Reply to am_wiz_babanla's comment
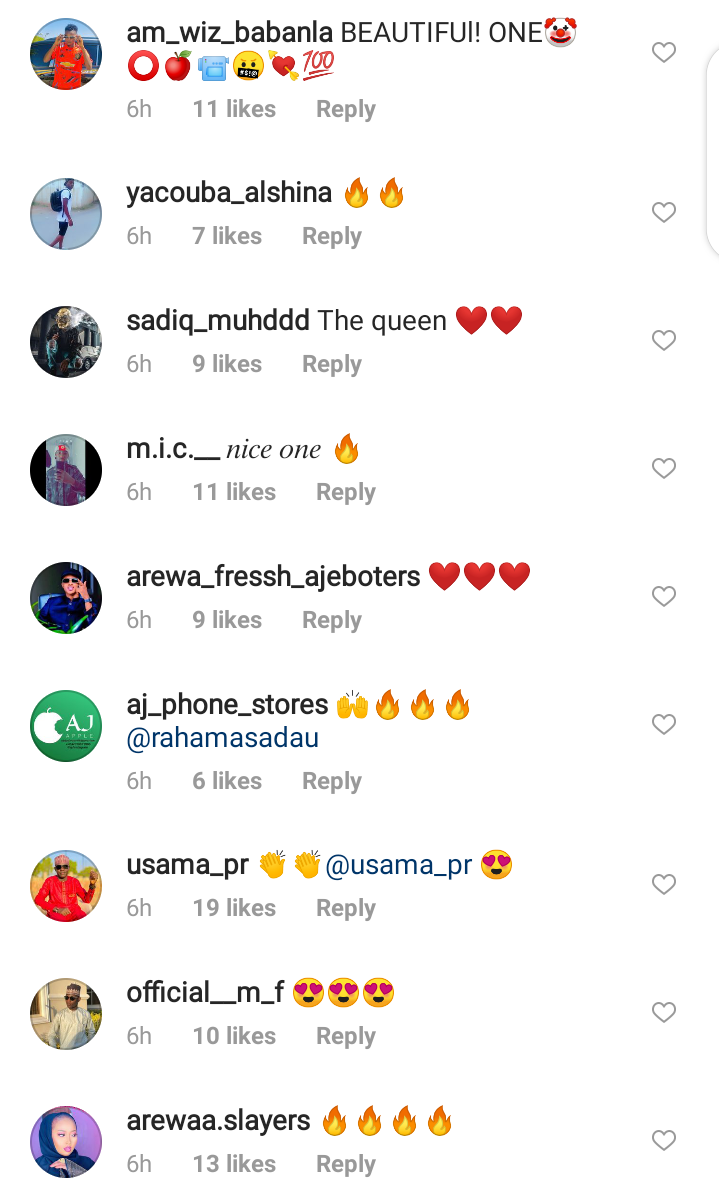 345,109
